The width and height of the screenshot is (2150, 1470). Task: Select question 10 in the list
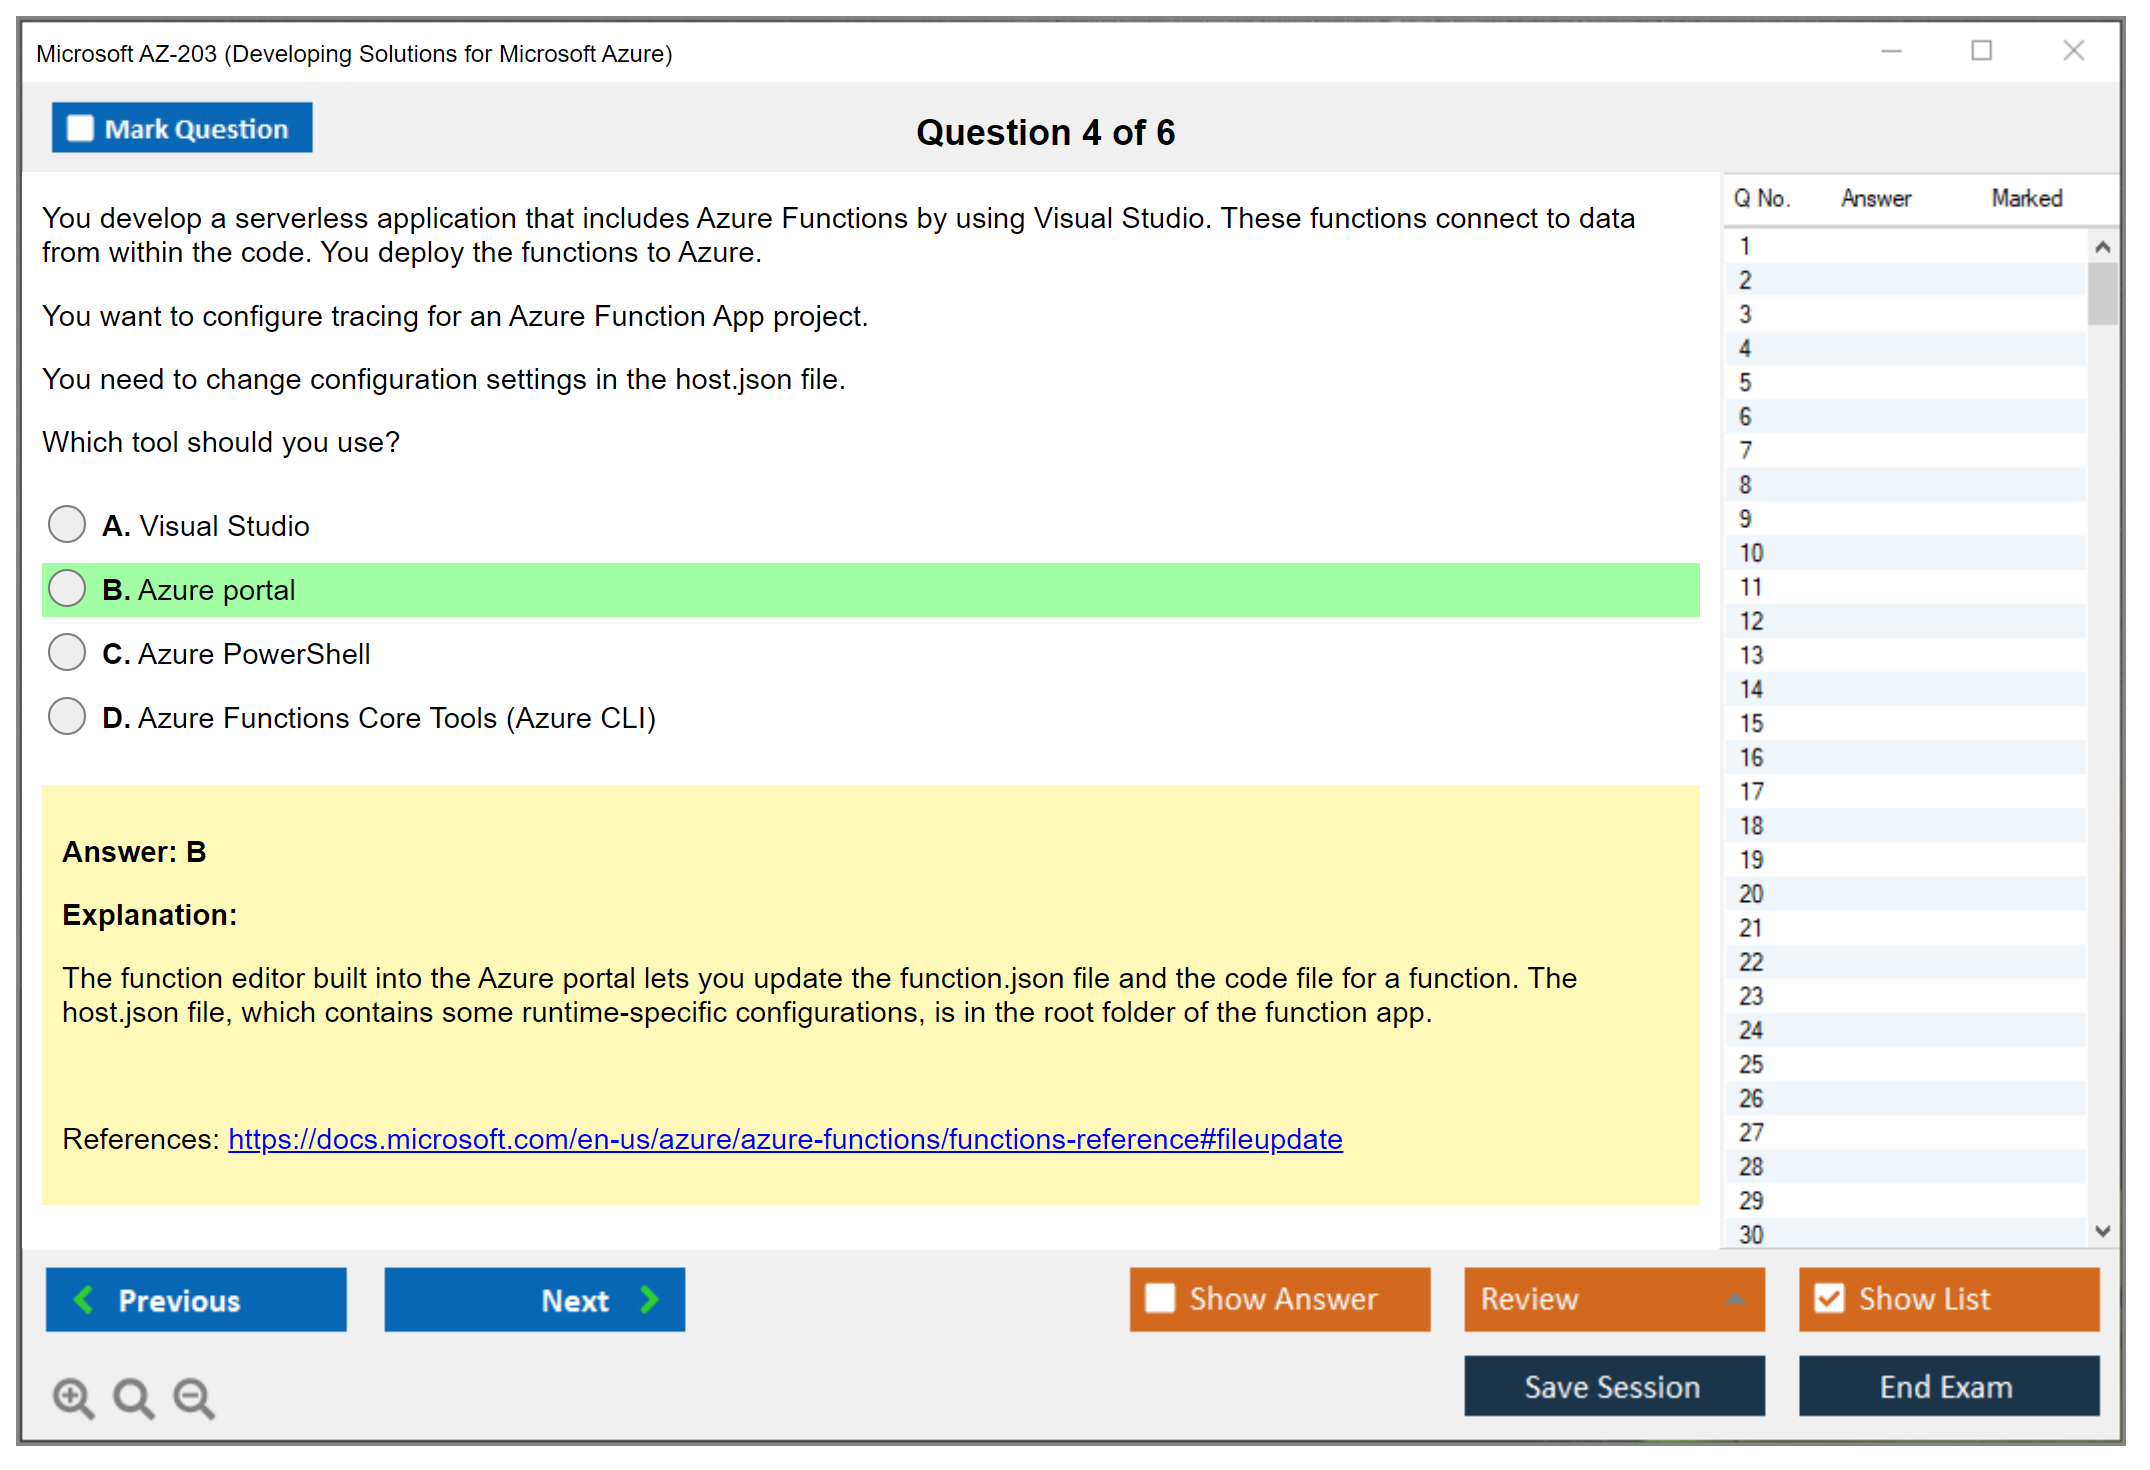[x=1751, y=553]
